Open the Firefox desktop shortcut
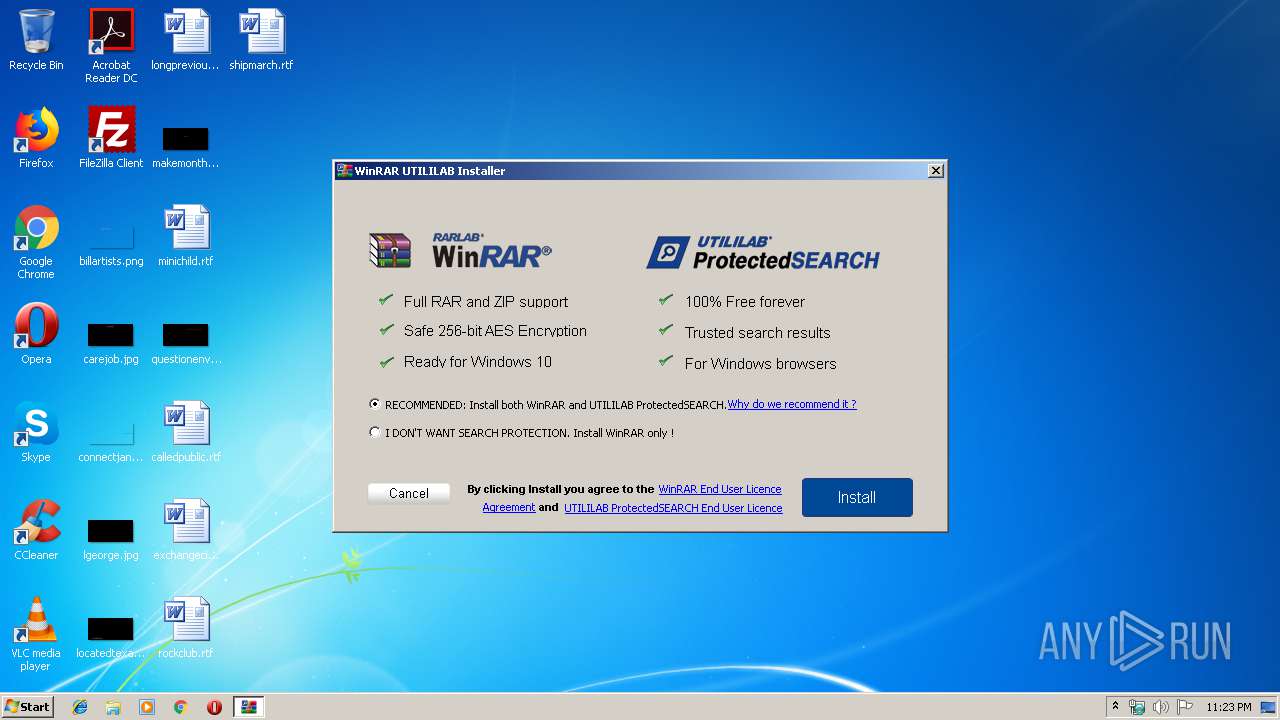This screenshot has height=720, width=1280. click(x=36, y=138)
